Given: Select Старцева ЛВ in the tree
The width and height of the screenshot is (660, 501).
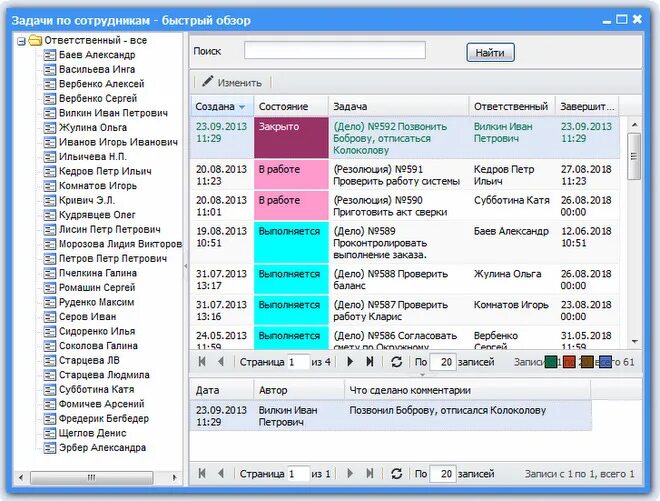Looking at the screenshot, I should click(89, 360).
